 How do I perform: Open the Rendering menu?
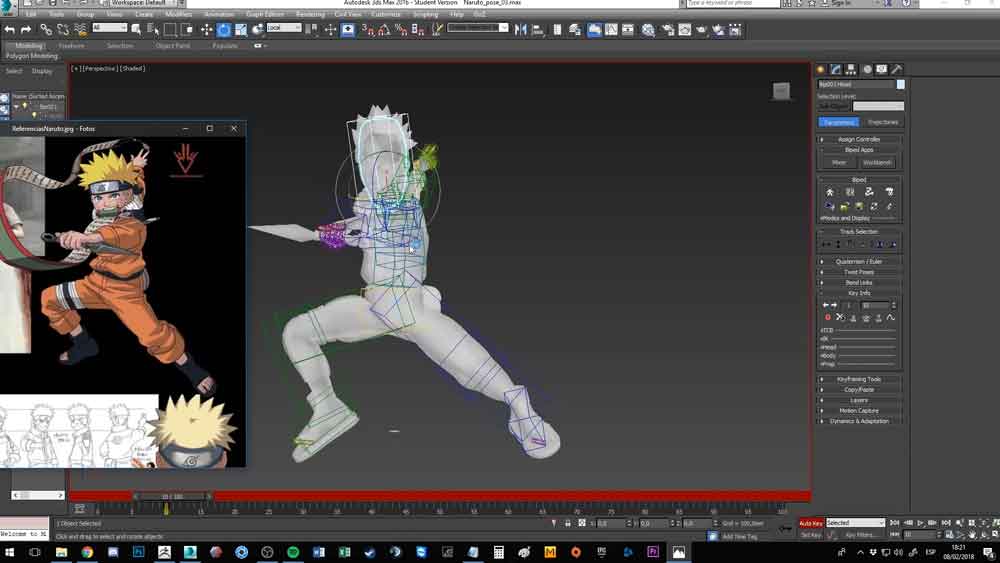(x=311, y=14)
